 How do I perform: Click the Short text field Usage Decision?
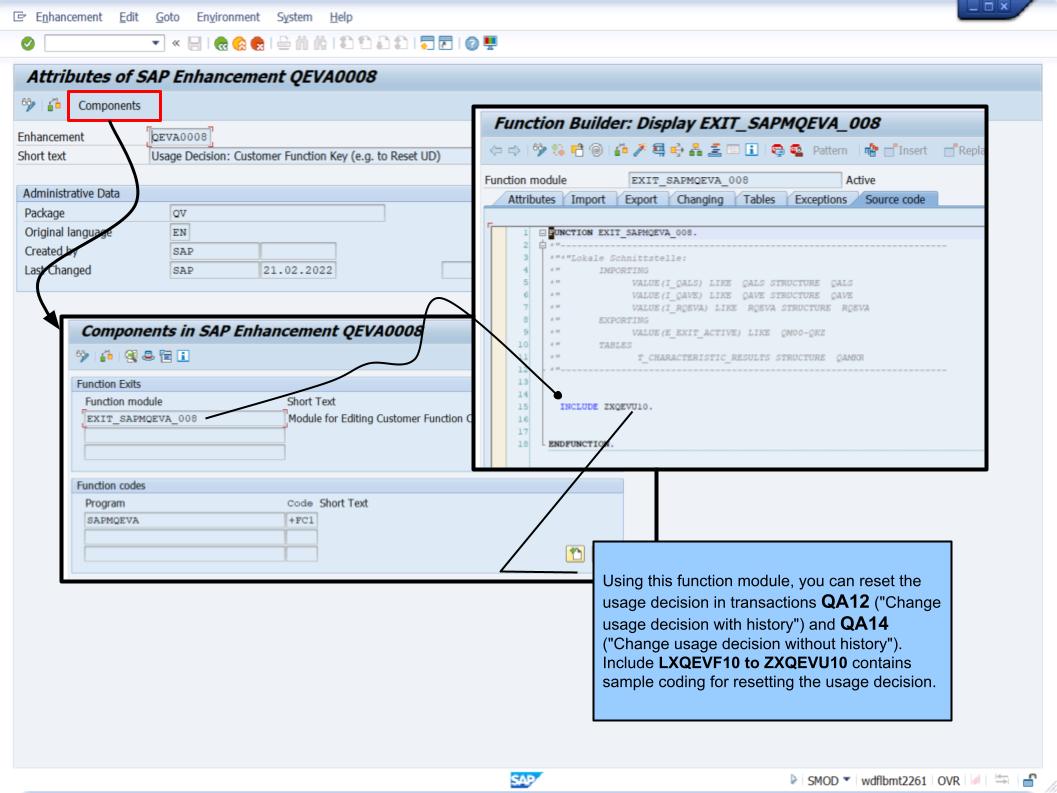310,156
